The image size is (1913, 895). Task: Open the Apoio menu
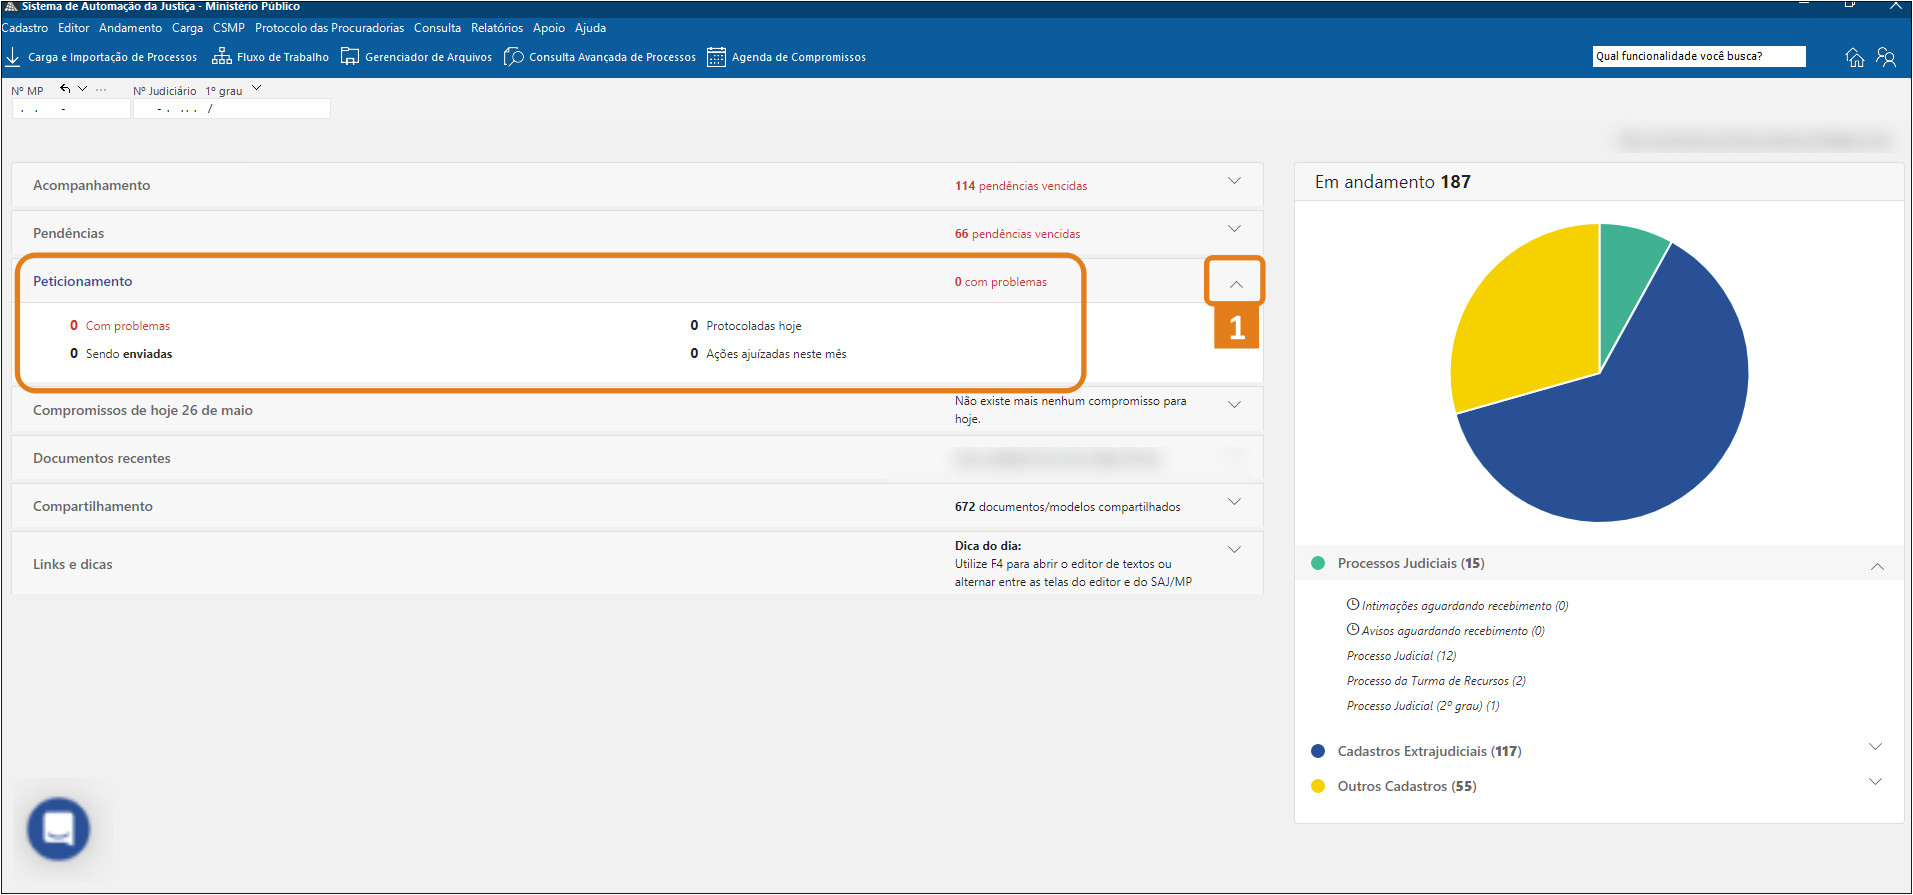[x=549, y=28]
